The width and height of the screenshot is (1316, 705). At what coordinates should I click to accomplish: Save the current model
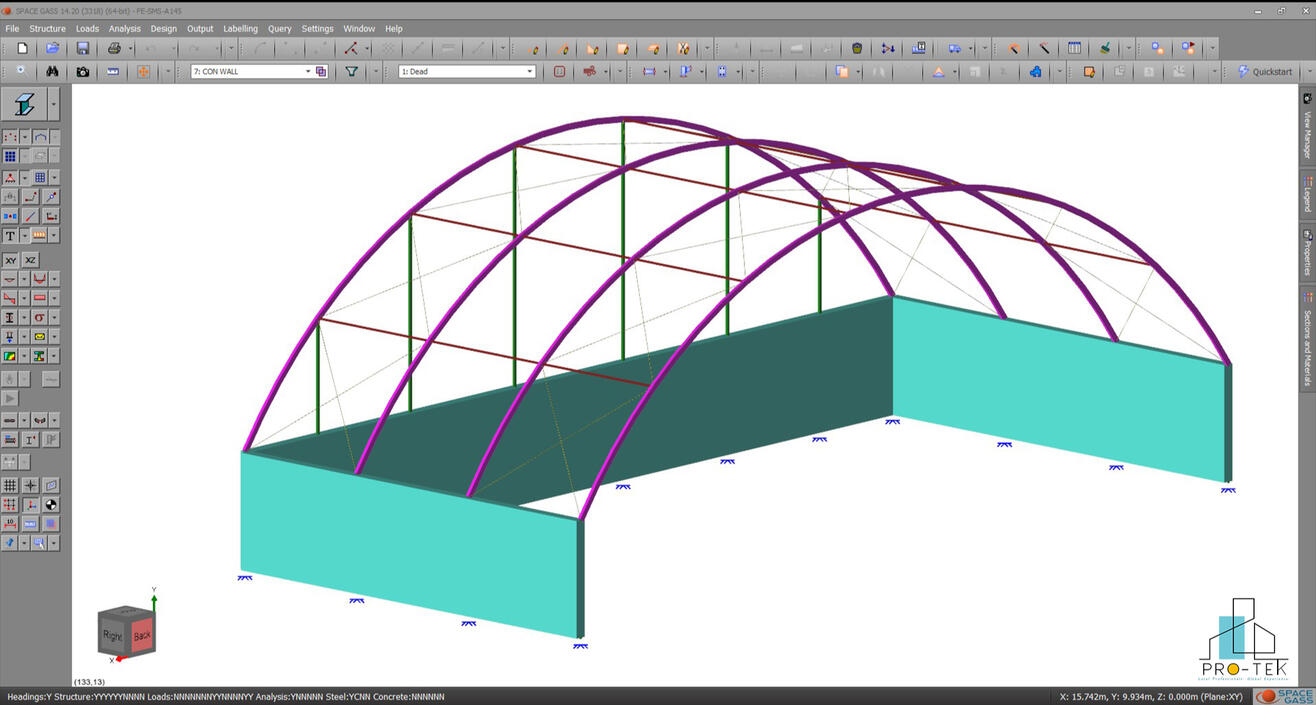coord(82,48)
